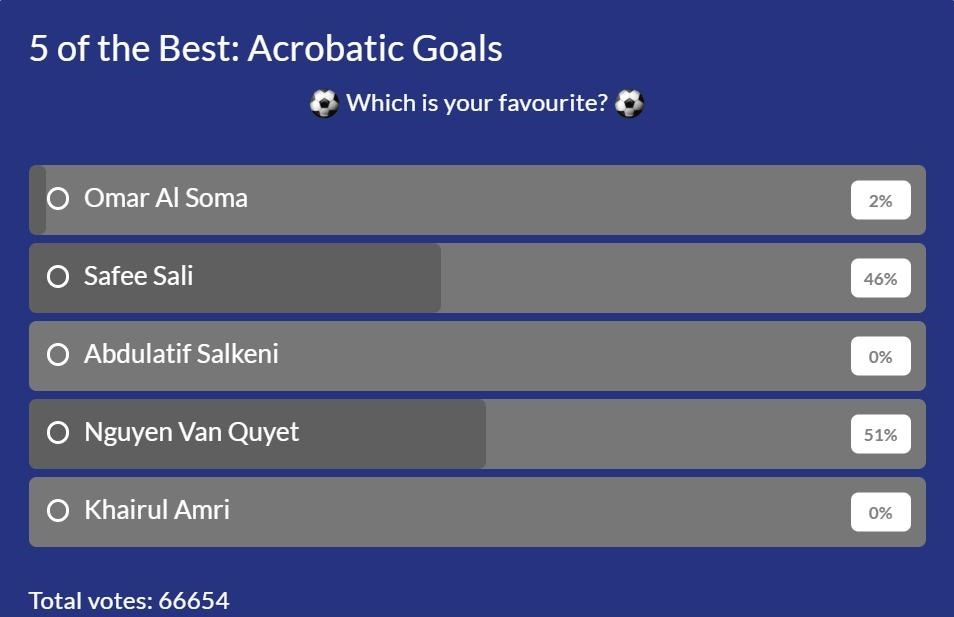The image size is (954, 617).
Task: Click the soccer ball icon right of question
Action: (629, 104)
